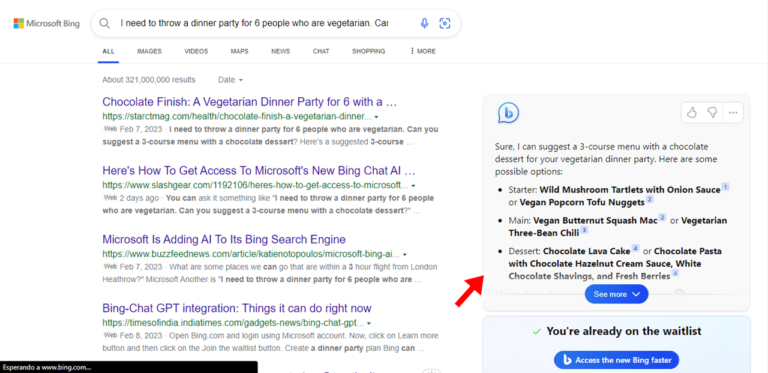Click citation 1 after Onion Sauce
Image resolution: width=768 pixels, height=373 pixels.
coord(725,186)
